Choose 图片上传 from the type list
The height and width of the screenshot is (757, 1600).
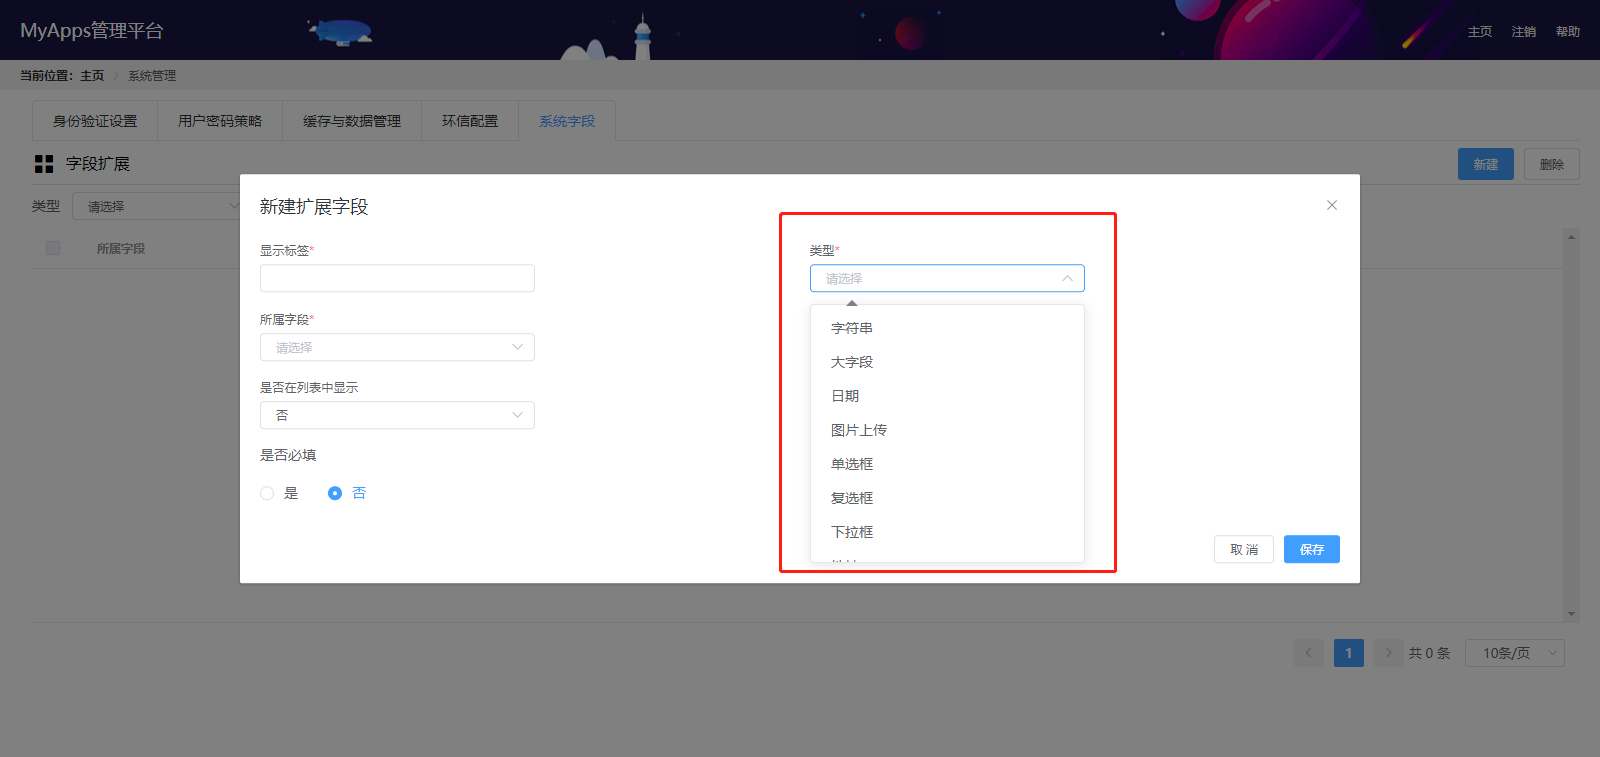[859, 430]
